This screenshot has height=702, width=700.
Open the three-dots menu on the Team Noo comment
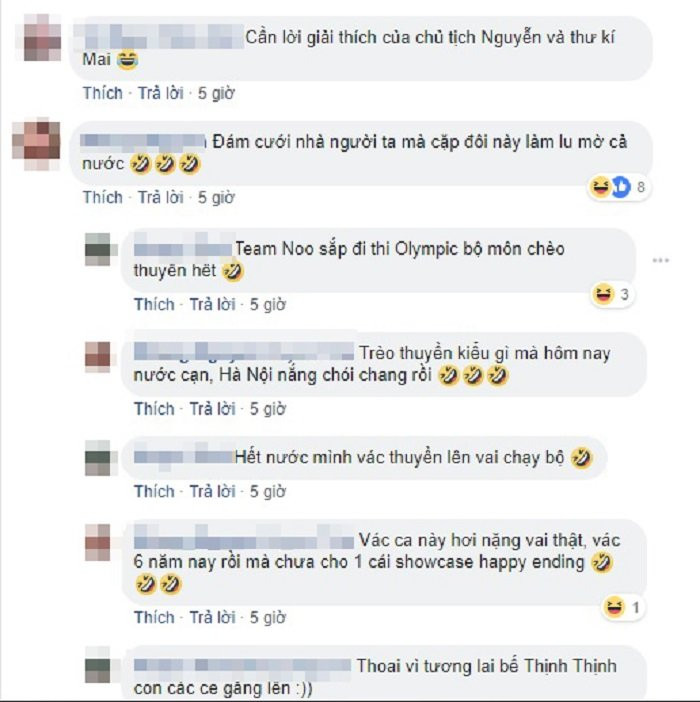(x=661, y=261)
